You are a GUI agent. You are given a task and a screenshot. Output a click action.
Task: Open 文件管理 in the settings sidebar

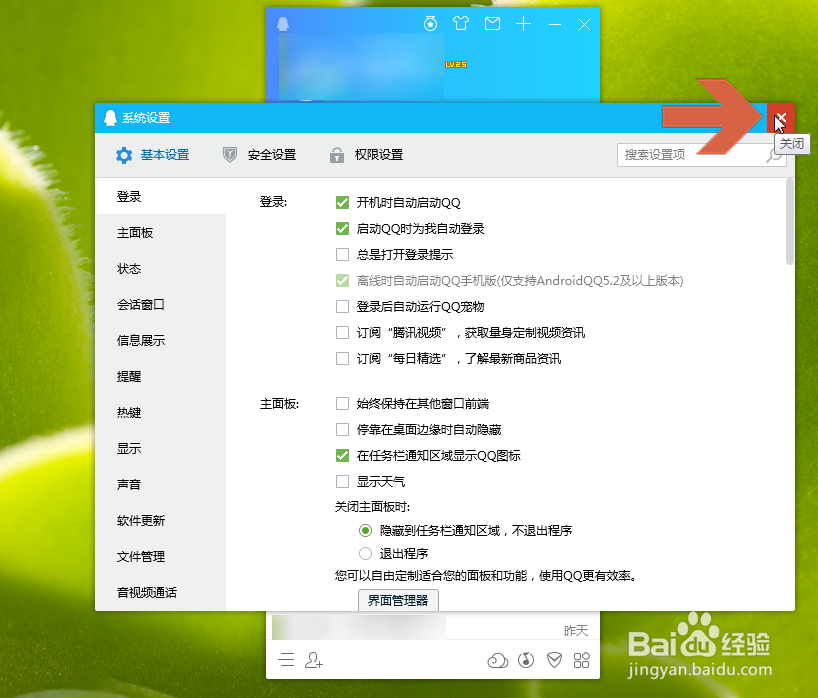coord(161,557)
